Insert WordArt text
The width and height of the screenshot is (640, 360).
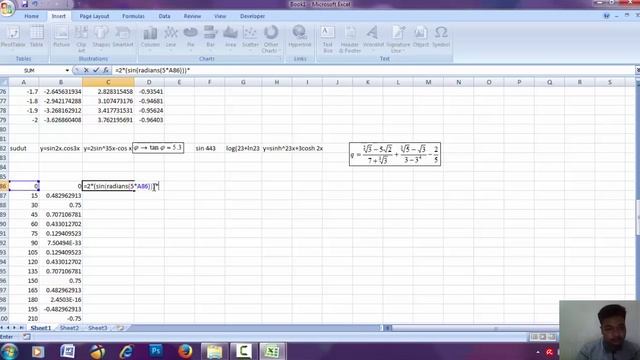(373, 37)
